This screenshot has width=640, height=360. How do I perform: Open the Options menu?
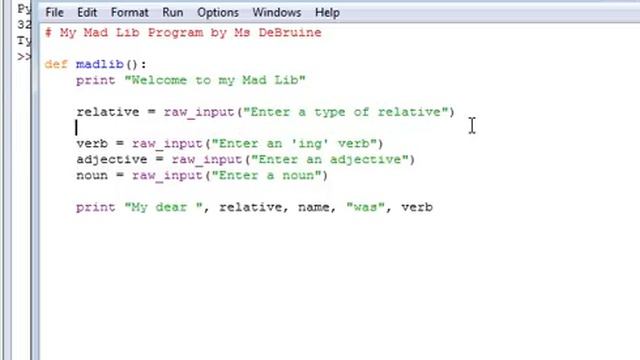click(x=218, y=13)
